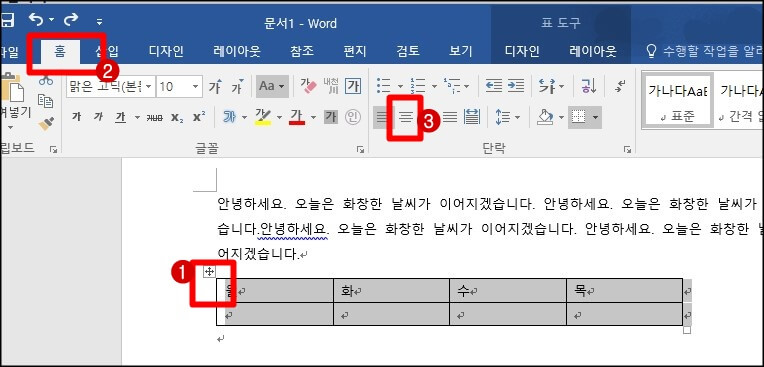Viewport: 764px width, 367px height.
Task: Toggle show paragraph marks
Action: tap(620, 86)
